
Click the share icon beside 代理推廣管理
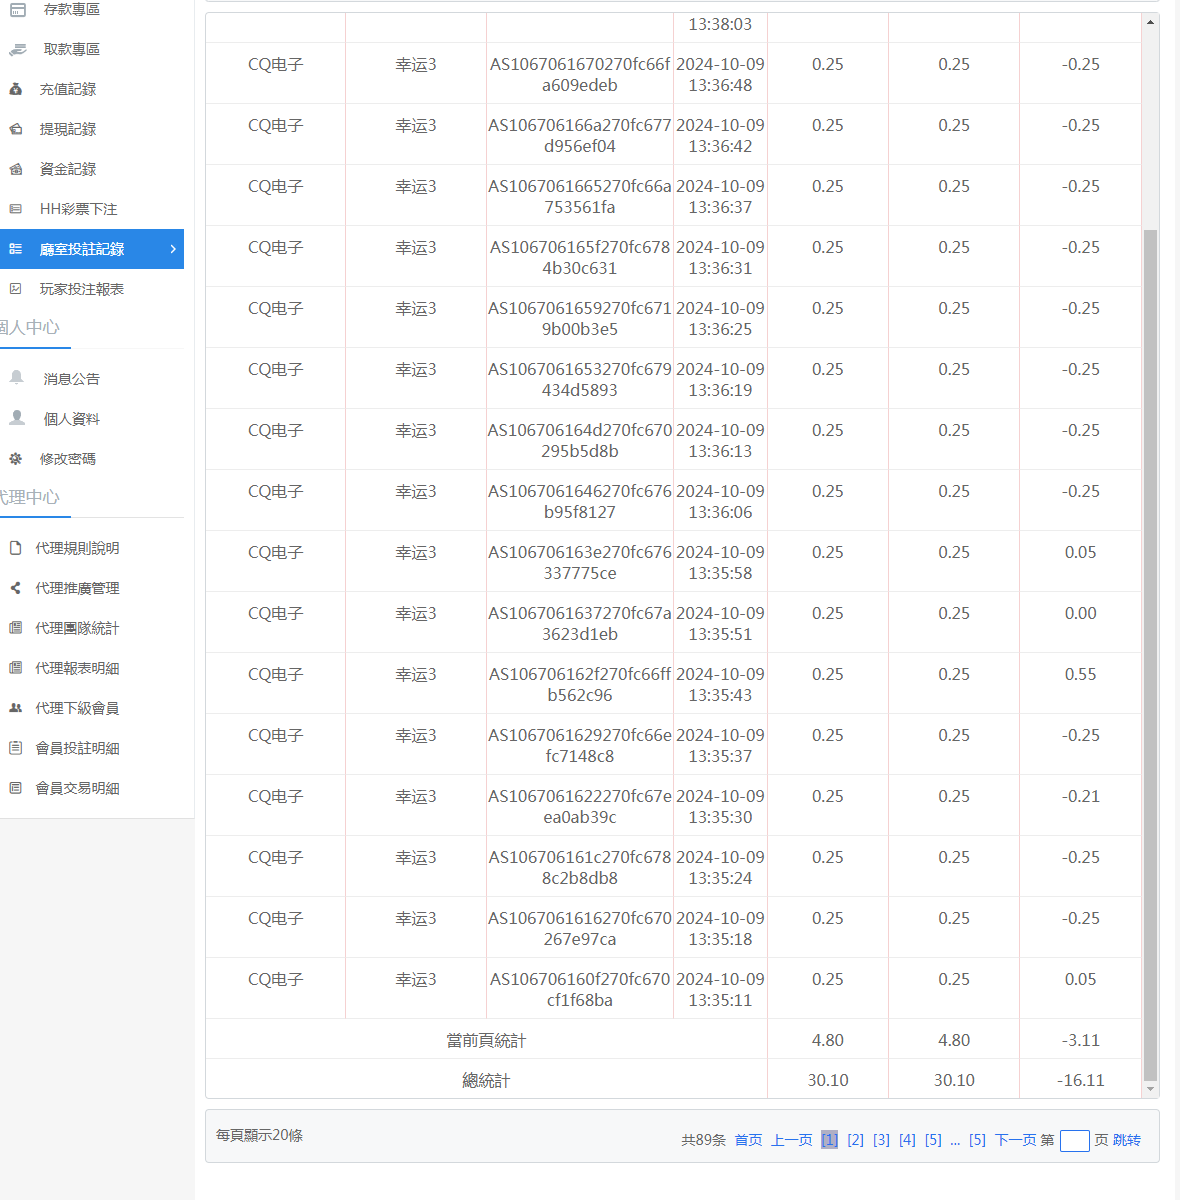click(16, 588)
